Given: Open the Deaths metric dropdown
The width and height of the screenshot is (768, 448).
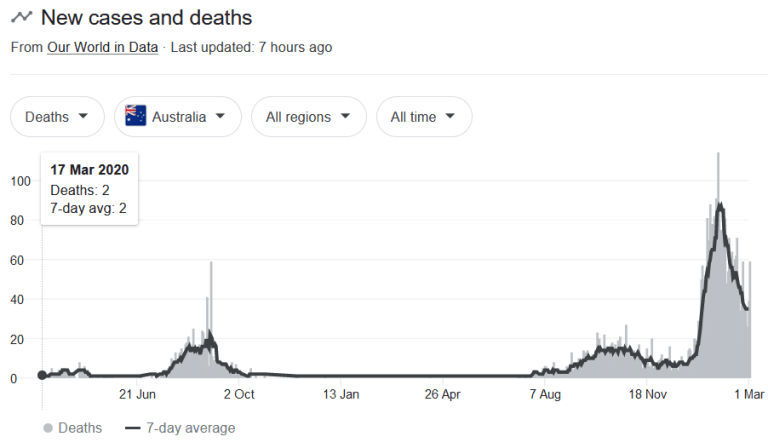Looking at the screenshot, I should pos(57,117).
